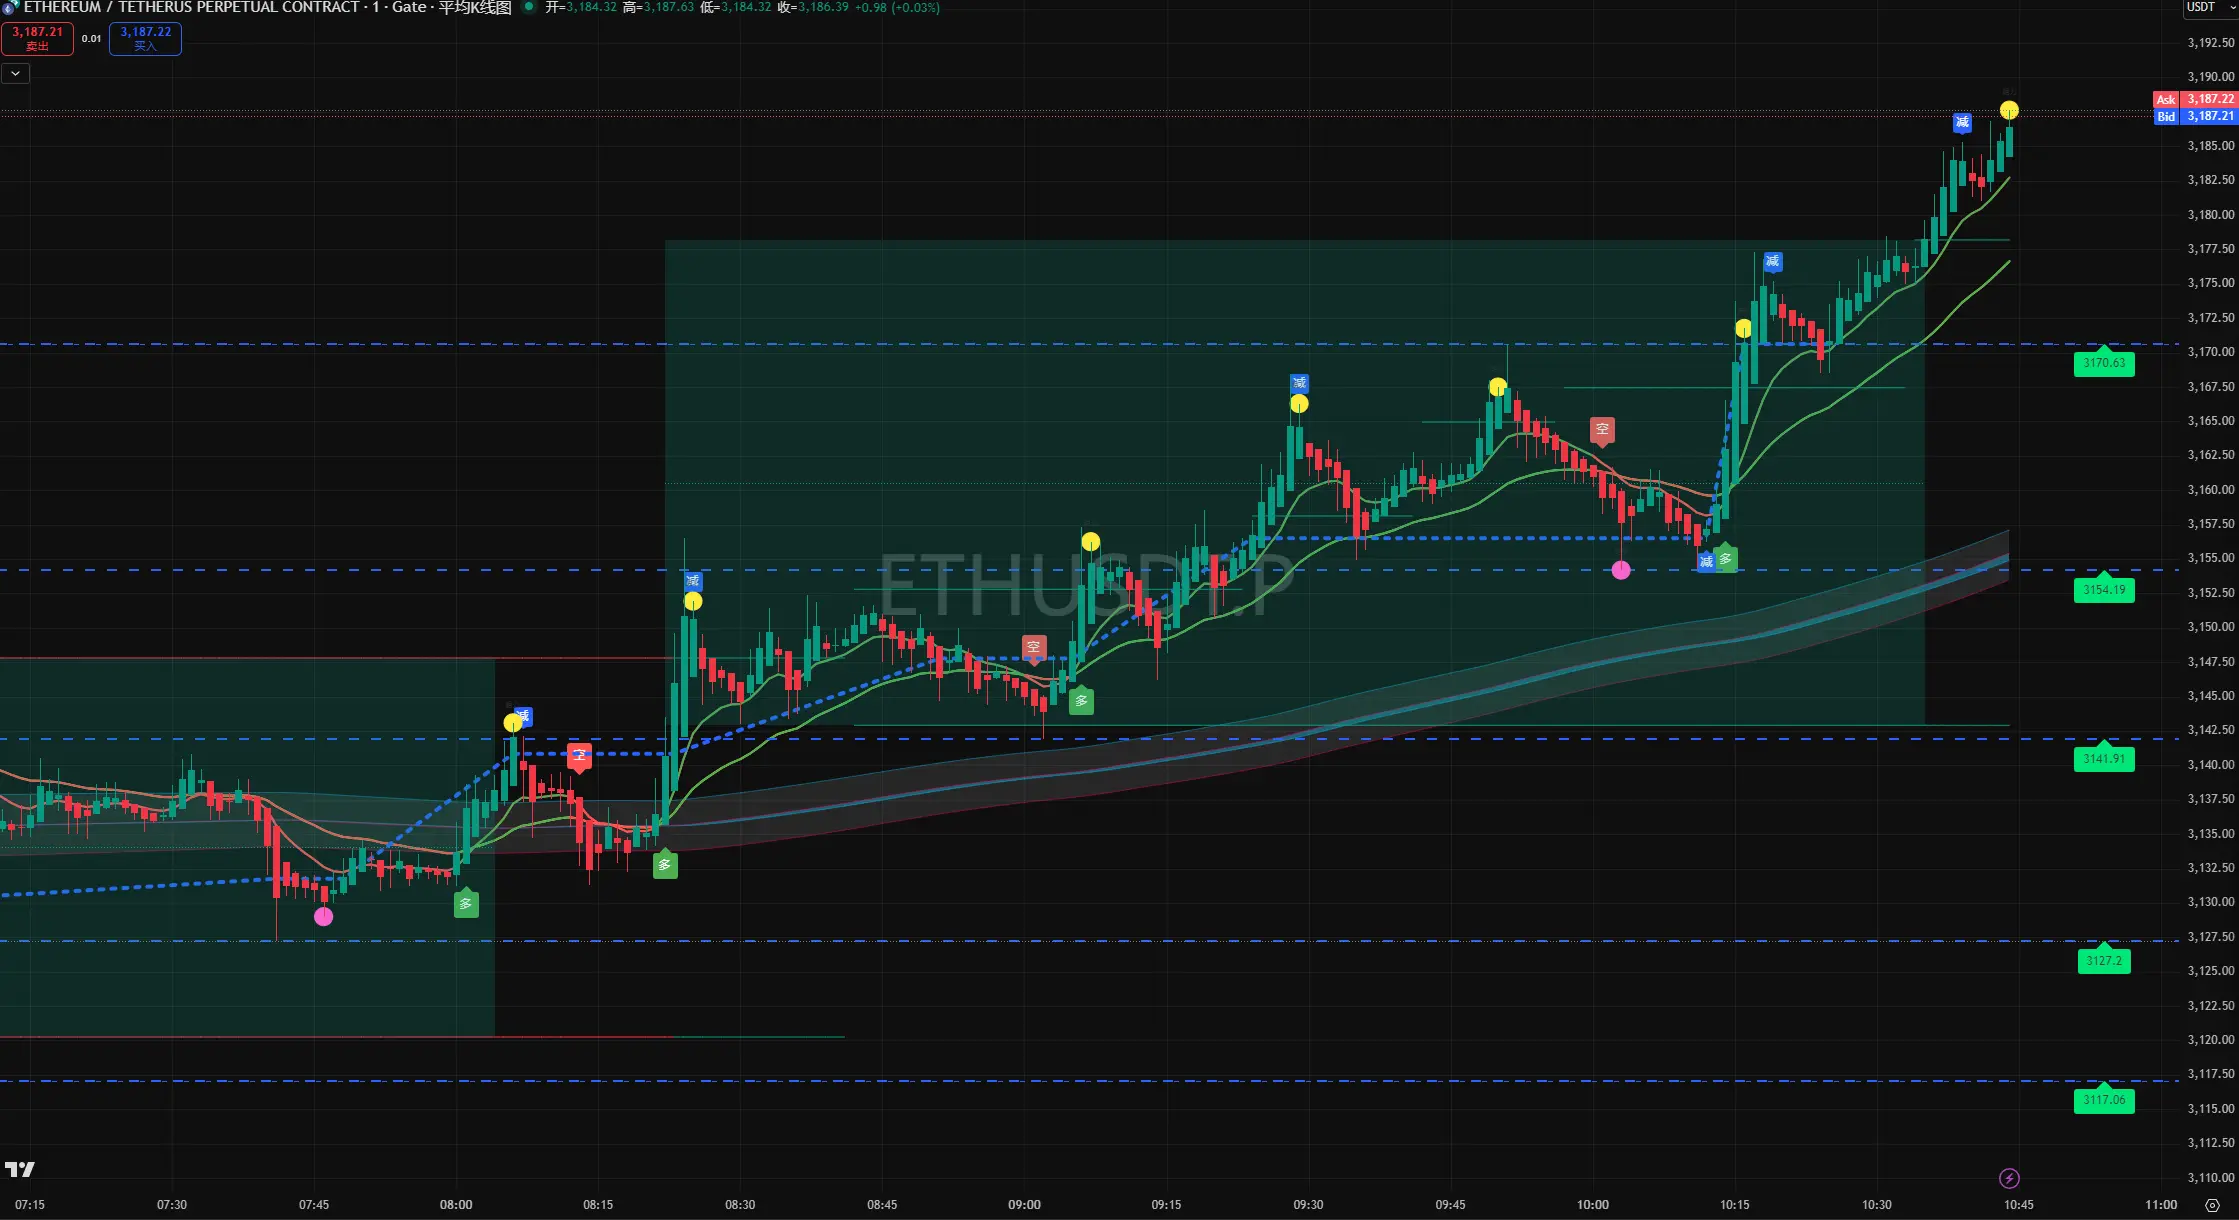Click the 3,187.21 卖出 sell button

point(37,38)
